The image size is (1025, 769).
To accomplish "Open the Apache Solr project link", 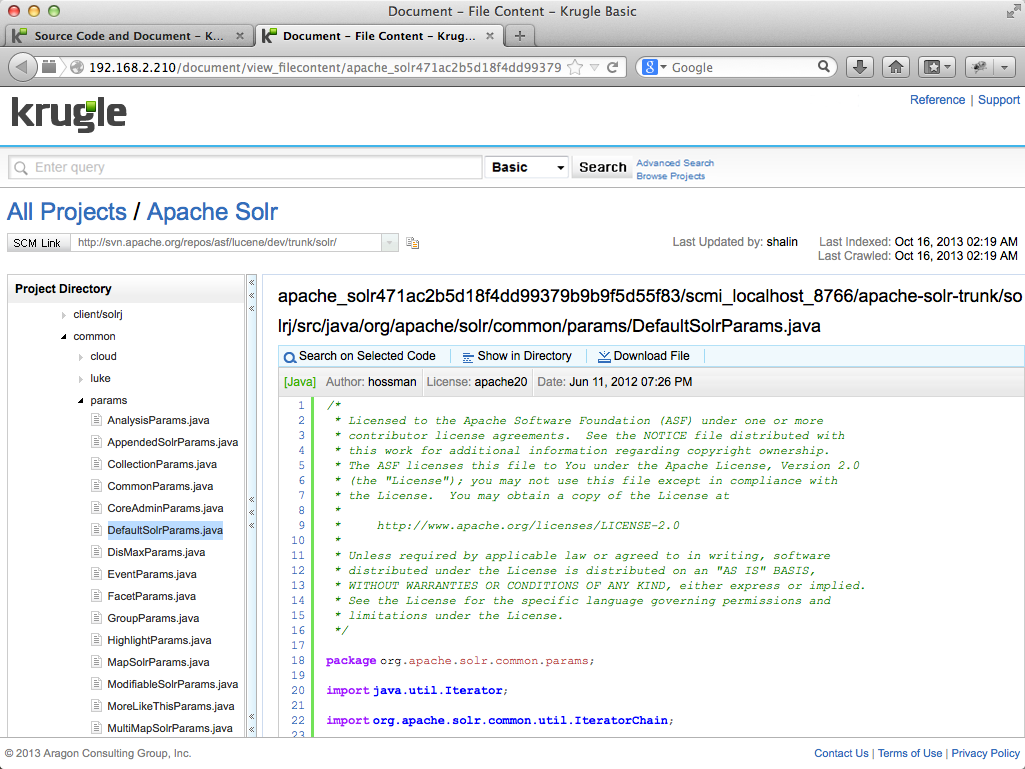I will [x=212, y=212].
